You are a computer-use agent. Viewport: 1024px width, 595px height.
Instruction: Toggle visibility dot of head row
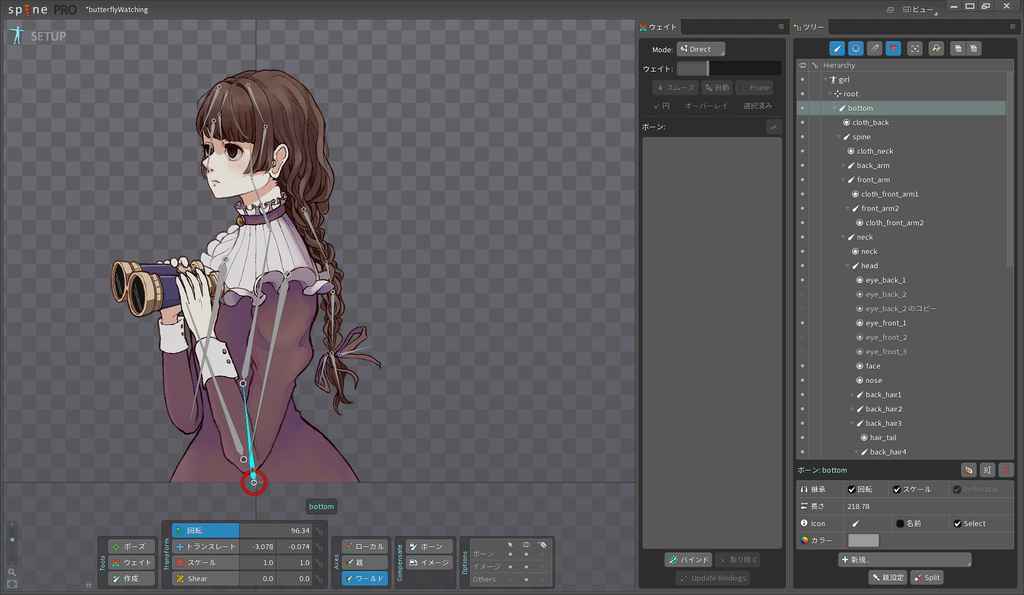pos(803,266)
